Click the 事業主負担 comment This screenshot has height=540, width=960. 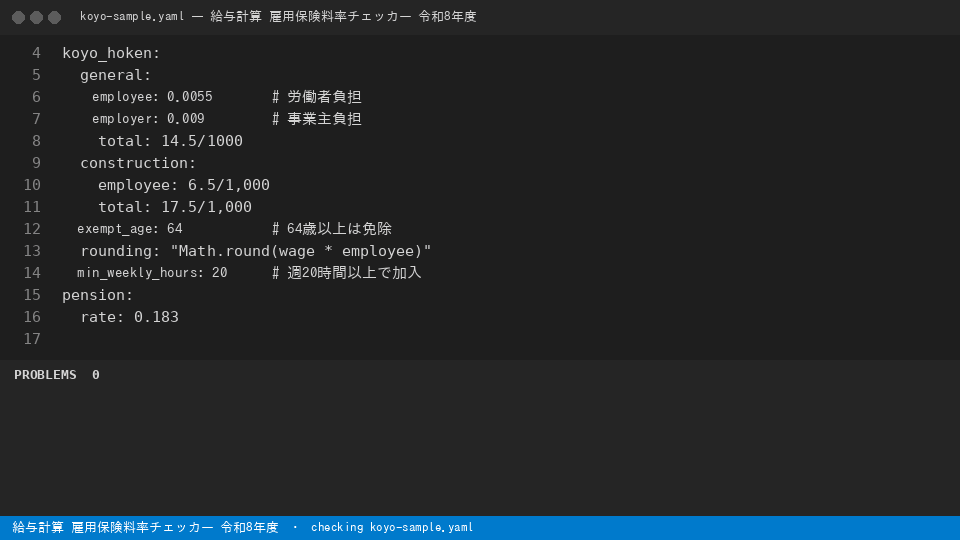[x=317, y=119]
